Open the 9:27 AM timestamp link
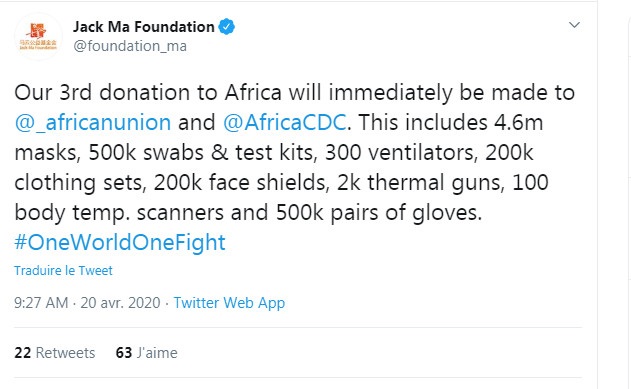631x389 pixels. click(x=41, y=303)
